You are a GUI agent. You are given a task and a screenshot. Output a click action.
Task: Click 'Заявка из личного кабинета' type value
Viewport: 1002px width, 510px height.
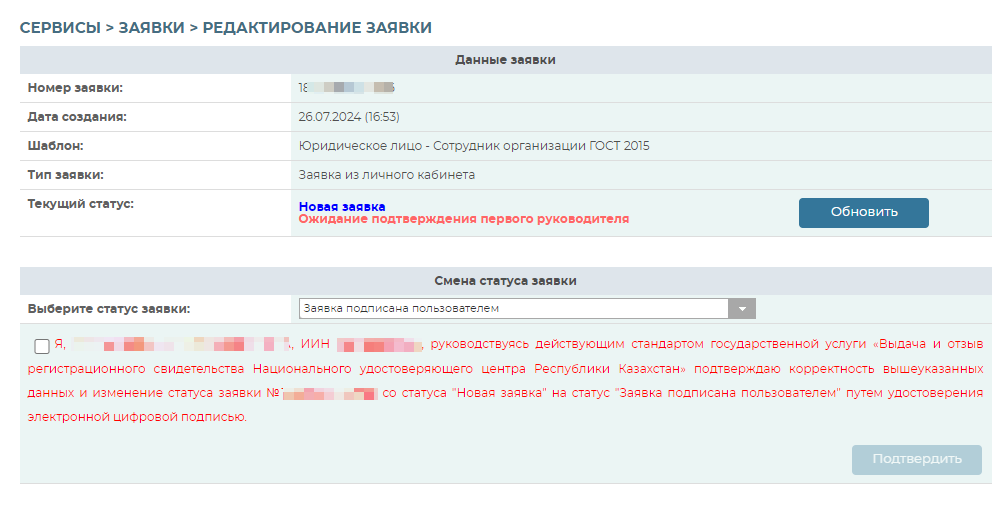(x=386, y=175)
